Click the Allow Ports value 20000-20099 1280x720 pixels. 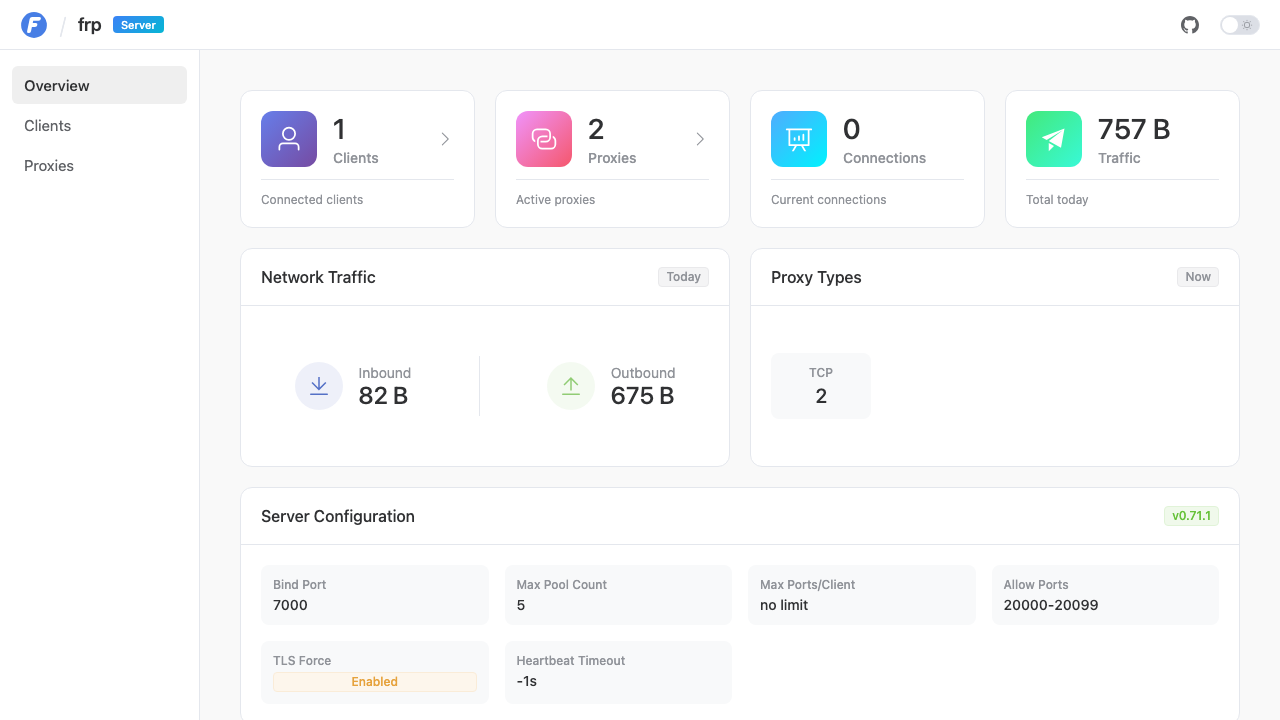coord(1051,605)
